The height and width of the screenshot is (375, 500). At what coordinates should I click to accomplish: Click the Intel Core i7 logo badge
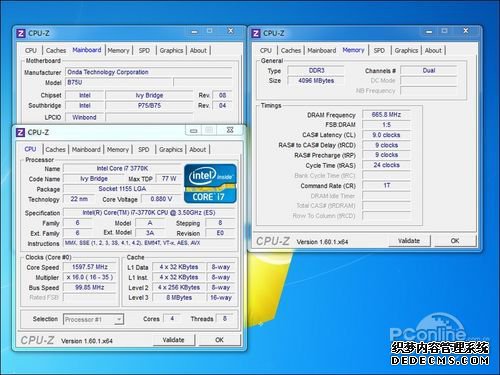(x=210, y=184)
